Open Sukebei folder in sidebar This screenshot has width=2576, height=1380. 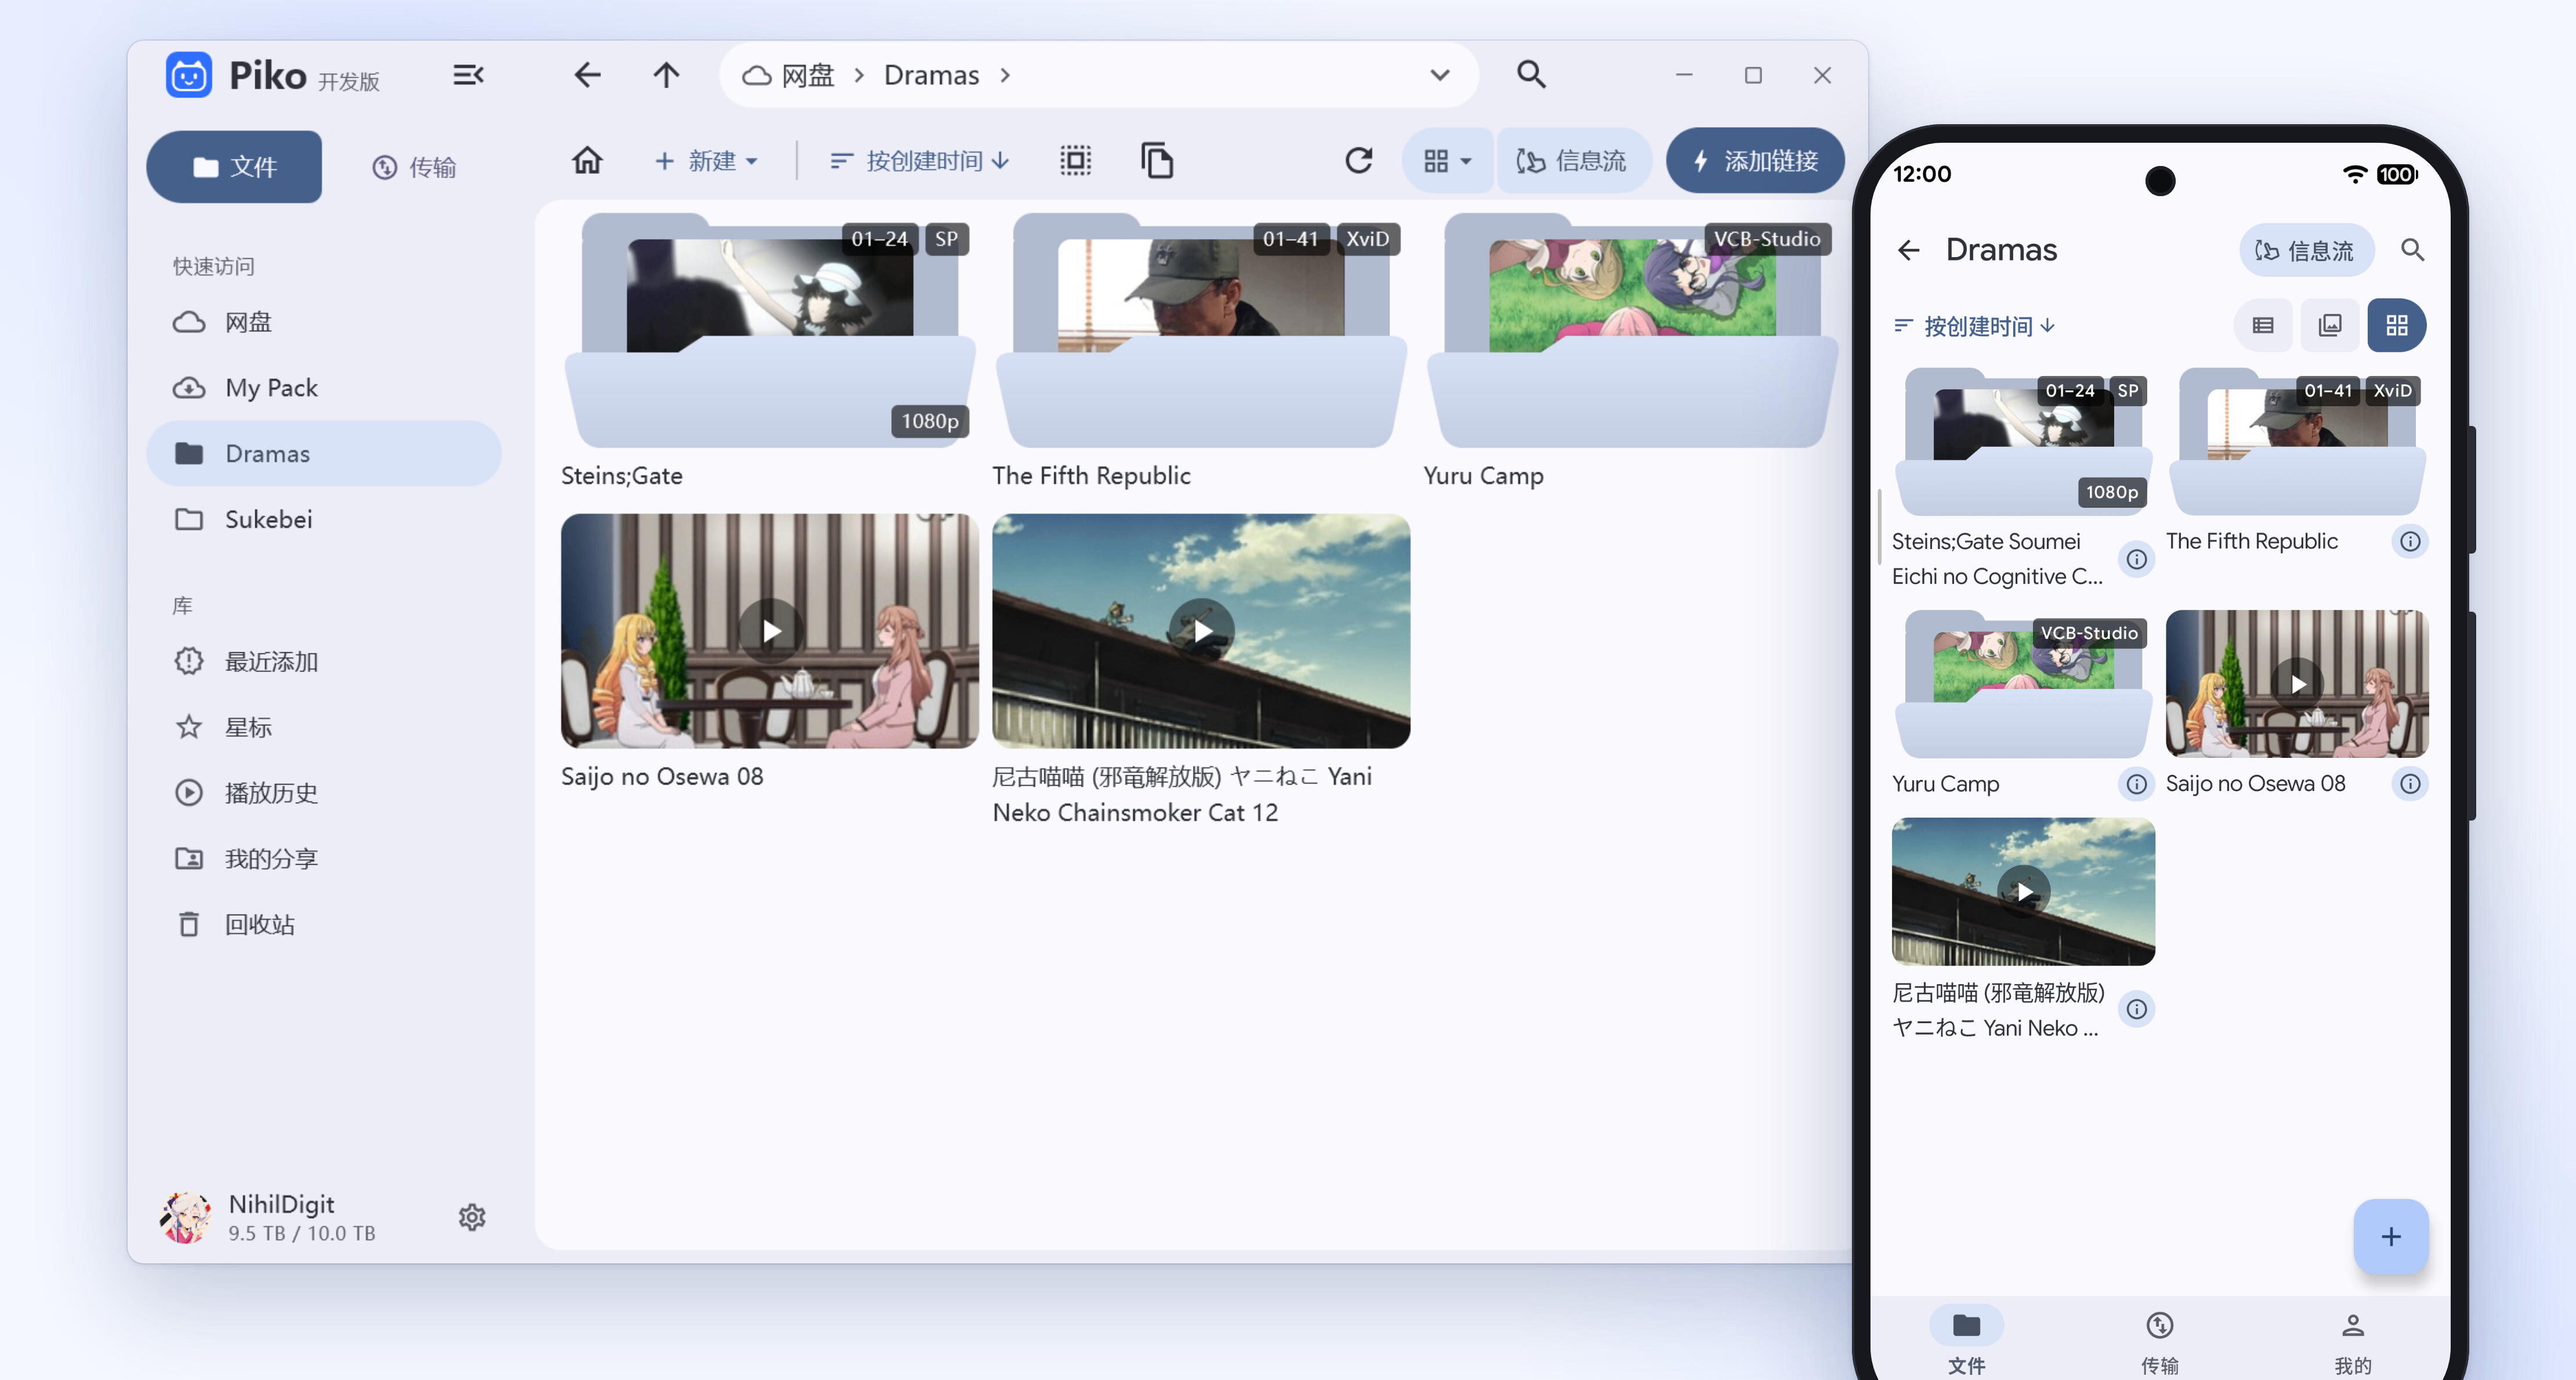click(x=323, y=519)
